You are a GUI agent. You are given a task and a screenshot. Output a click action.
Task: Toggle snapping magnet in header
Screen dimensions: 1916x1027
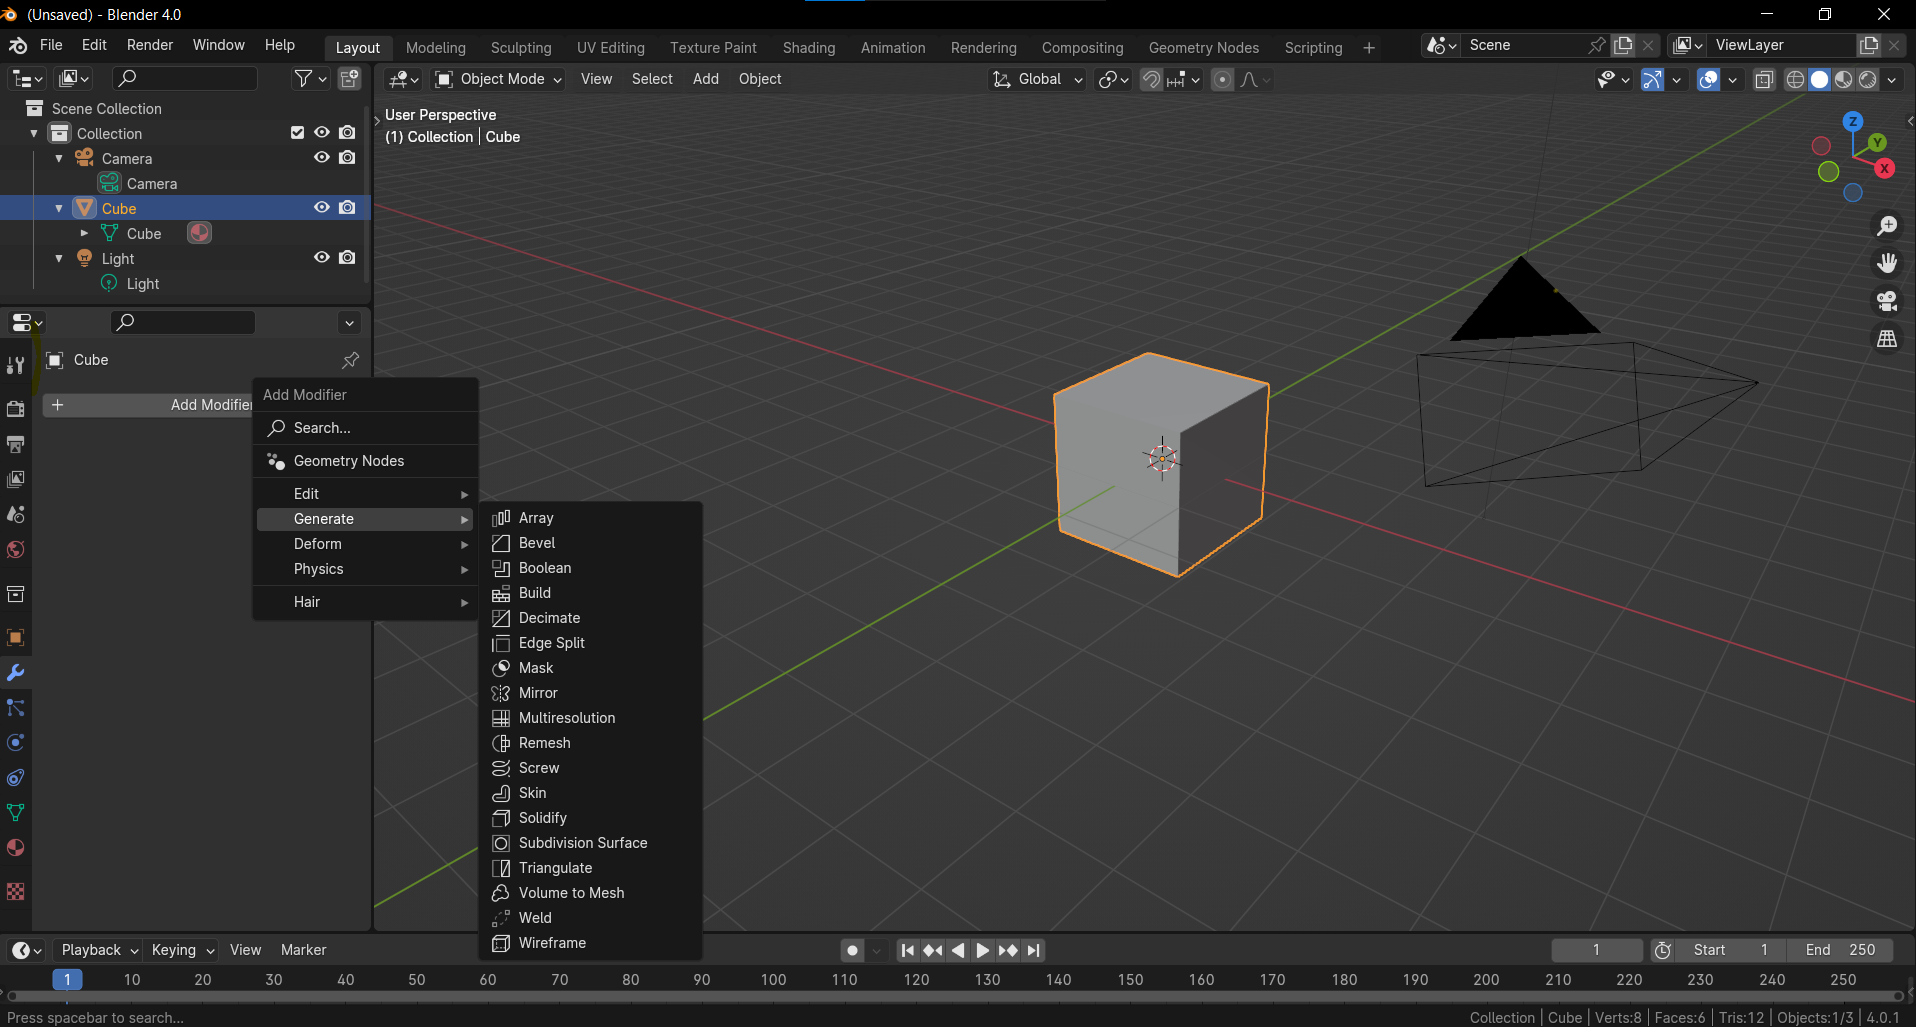[1152, 80]
